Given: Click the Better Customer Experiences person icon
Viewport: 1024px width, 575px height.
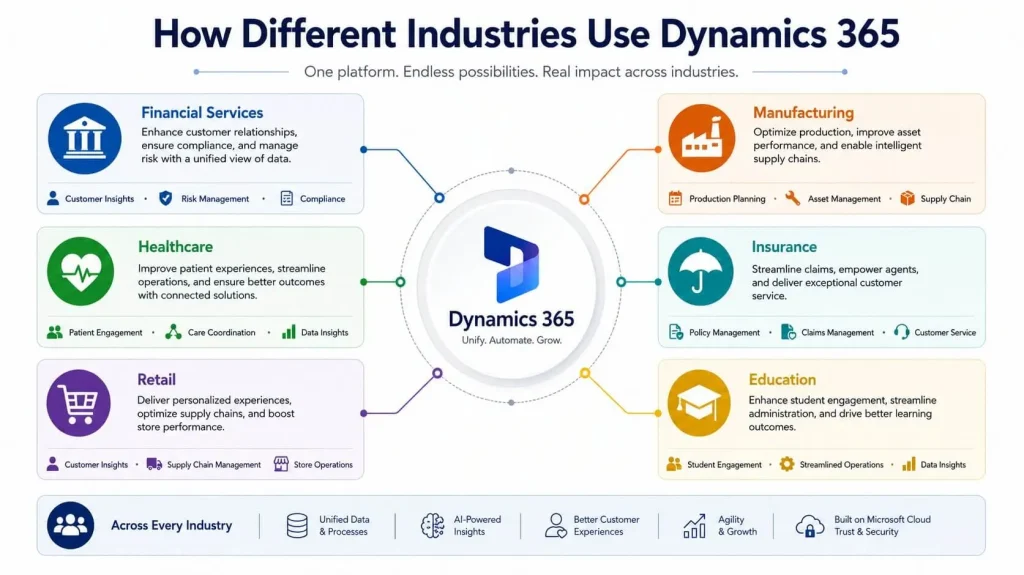Looking at the screenshot, I should coord(556,525).
